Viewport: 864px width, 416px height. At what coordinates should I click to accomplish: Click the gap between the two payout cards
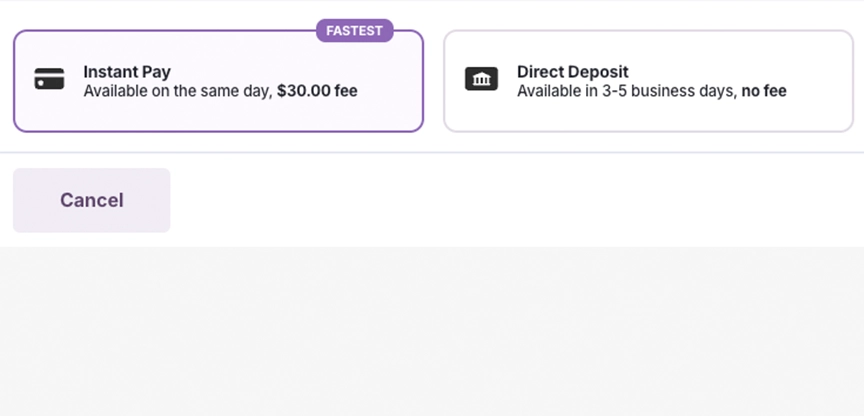pyautogui.click(x=434, y=81)
